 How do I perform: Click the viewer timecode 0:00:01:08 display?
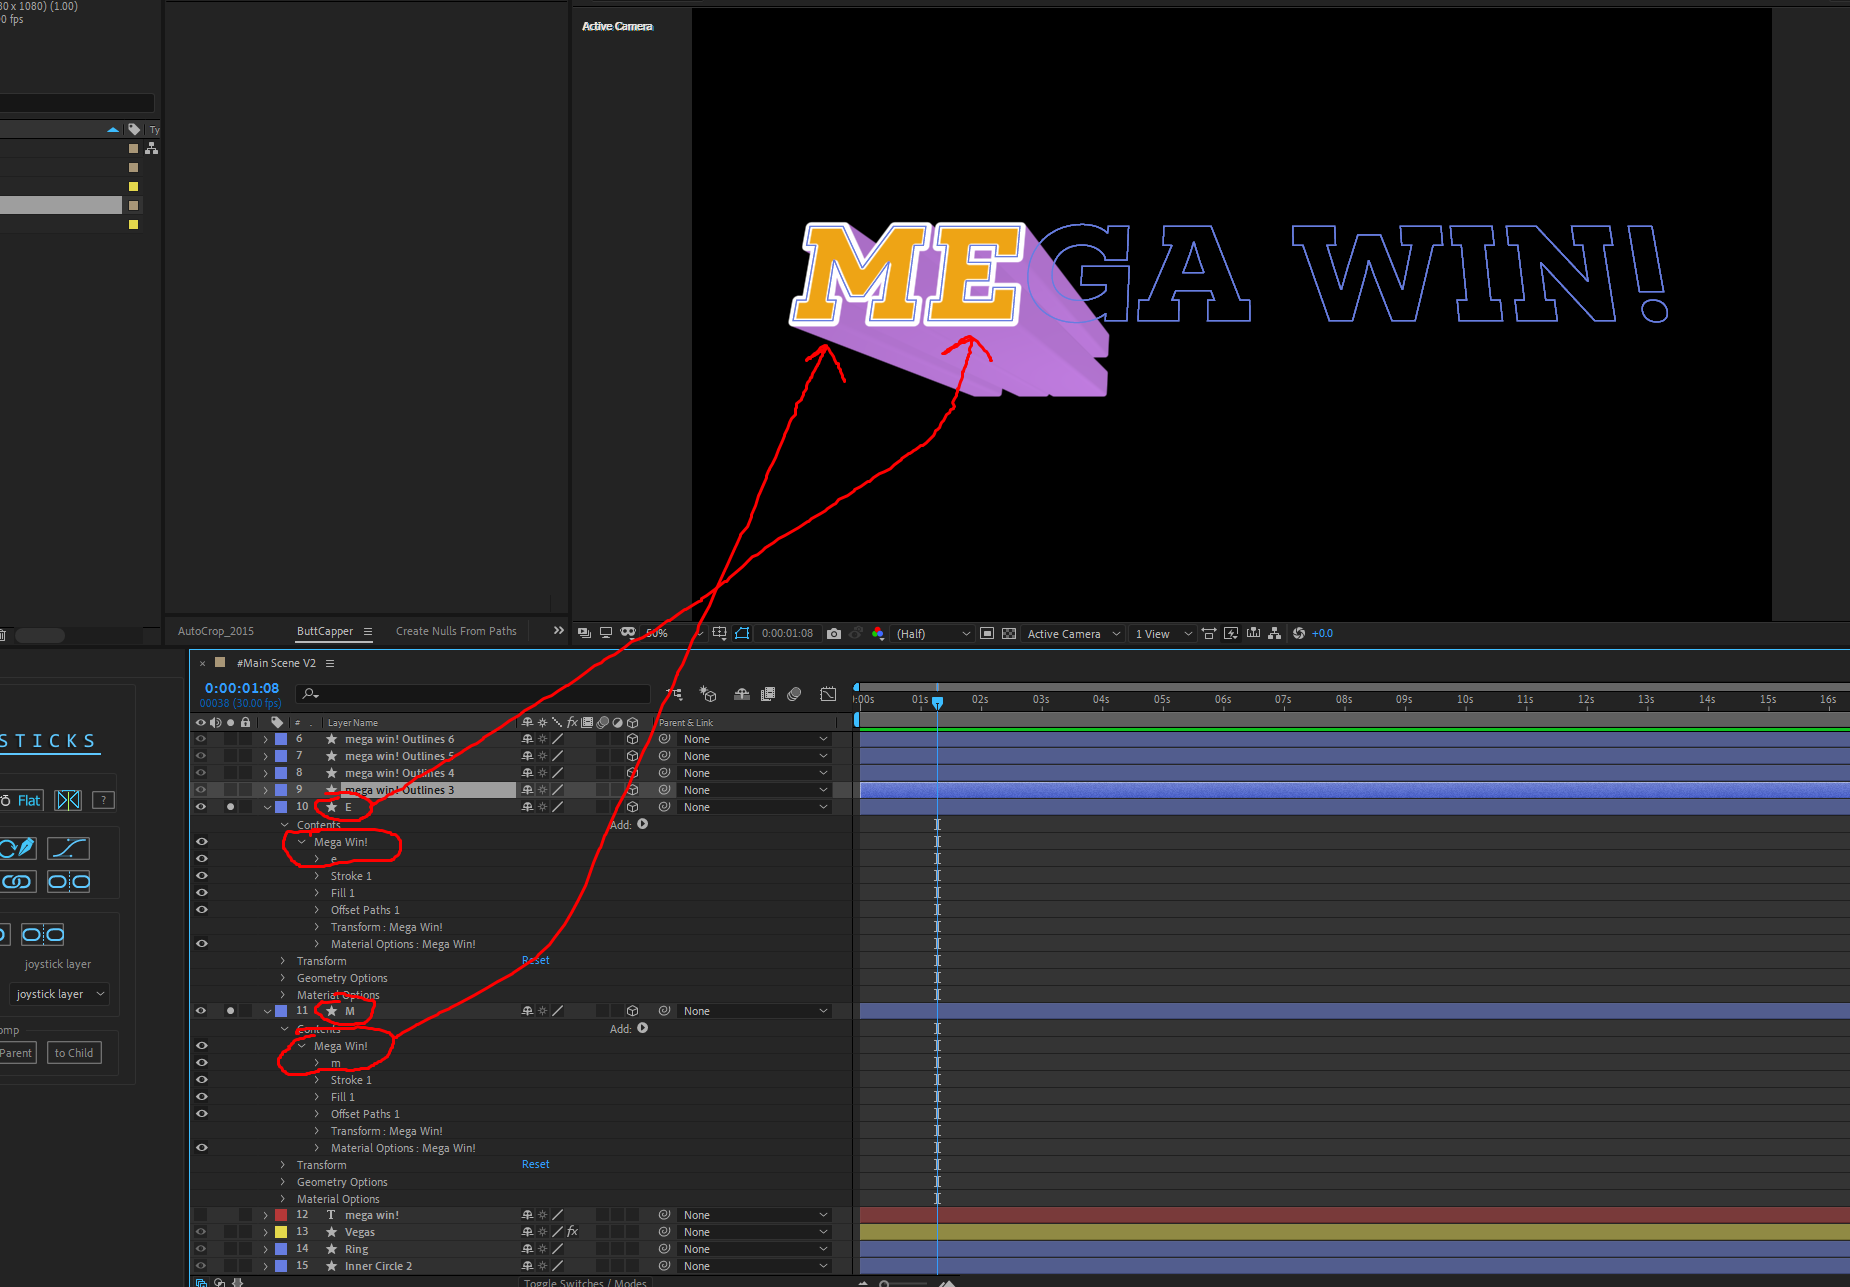click(787, 633)
